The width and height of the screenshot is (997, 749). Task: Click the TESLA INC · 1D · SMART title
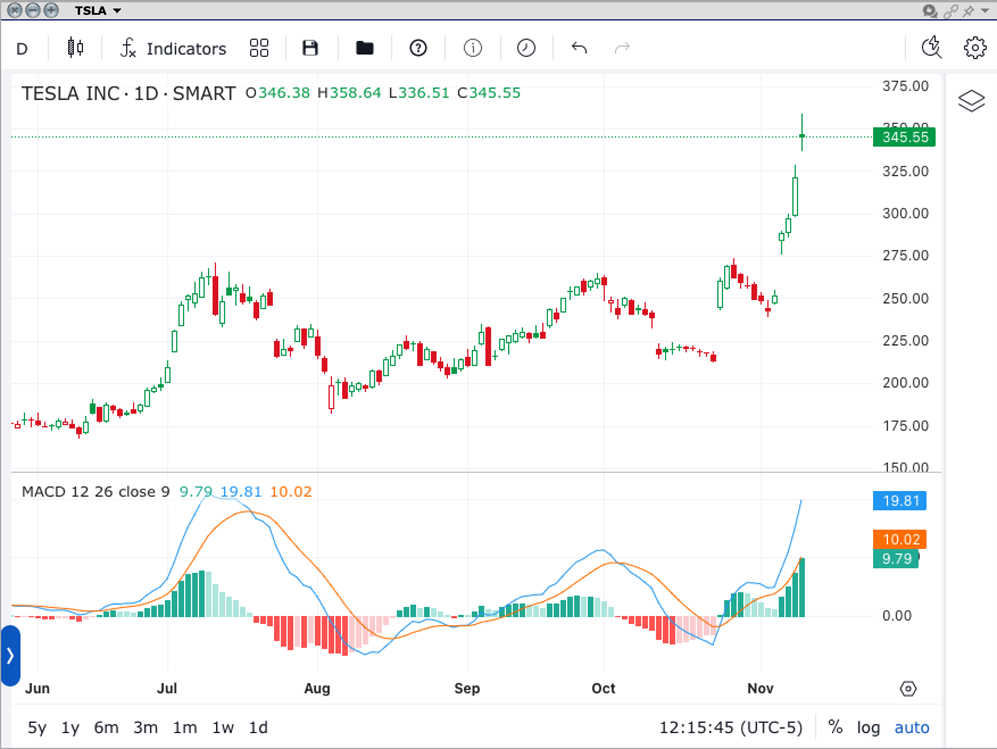pos(128,93)
